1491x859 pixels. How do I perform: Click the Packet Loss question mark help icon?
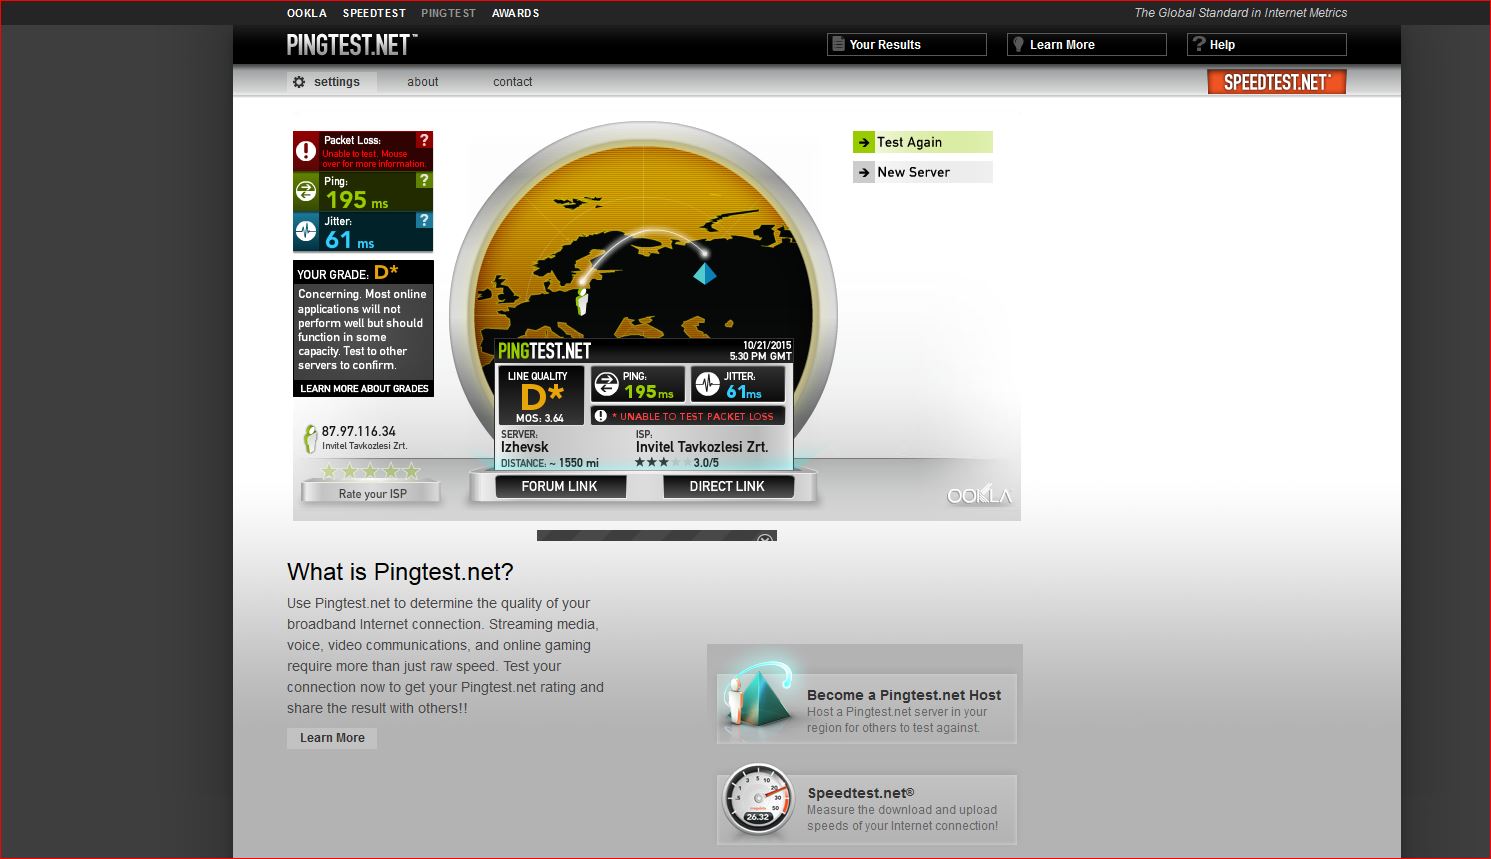424,140
